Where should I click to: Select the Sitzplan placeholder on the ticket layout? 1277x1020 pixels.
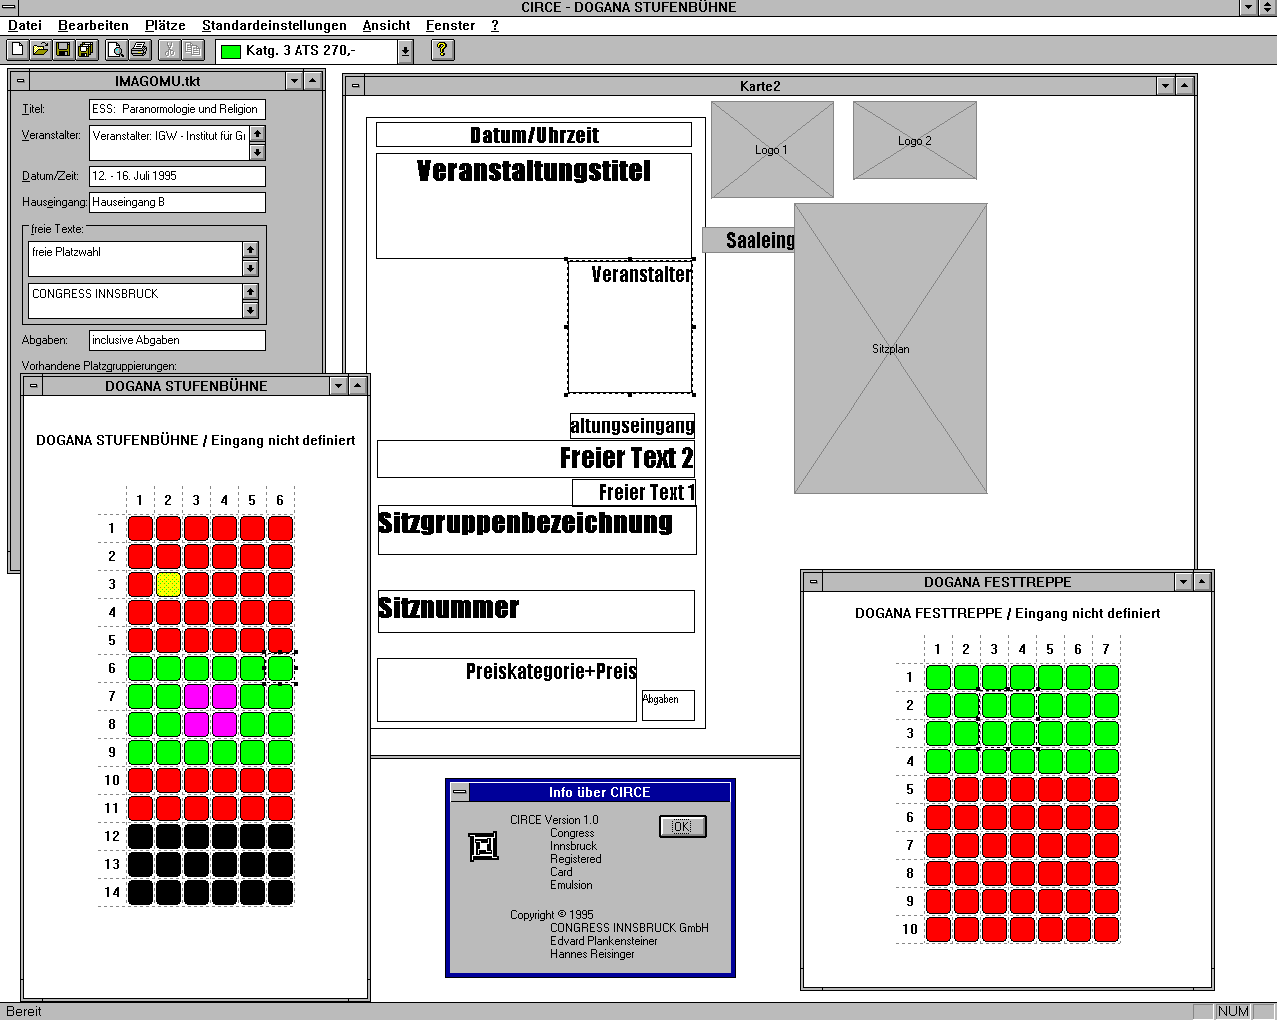pyautogui.click(x=890, y=348)
